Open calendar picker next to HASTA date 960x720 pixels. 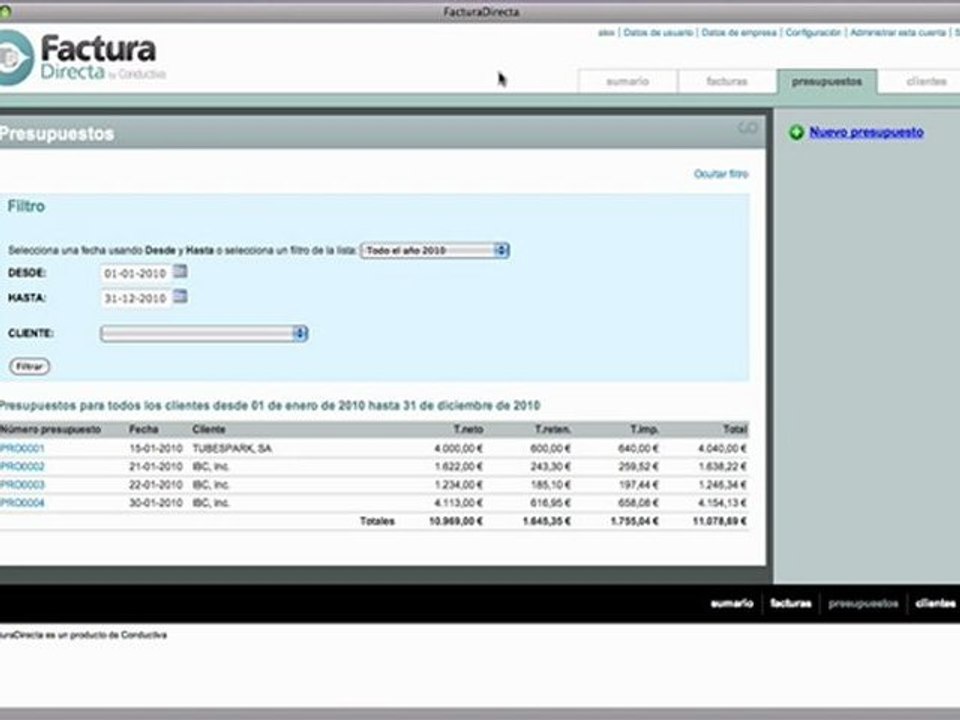coord(180,296)
